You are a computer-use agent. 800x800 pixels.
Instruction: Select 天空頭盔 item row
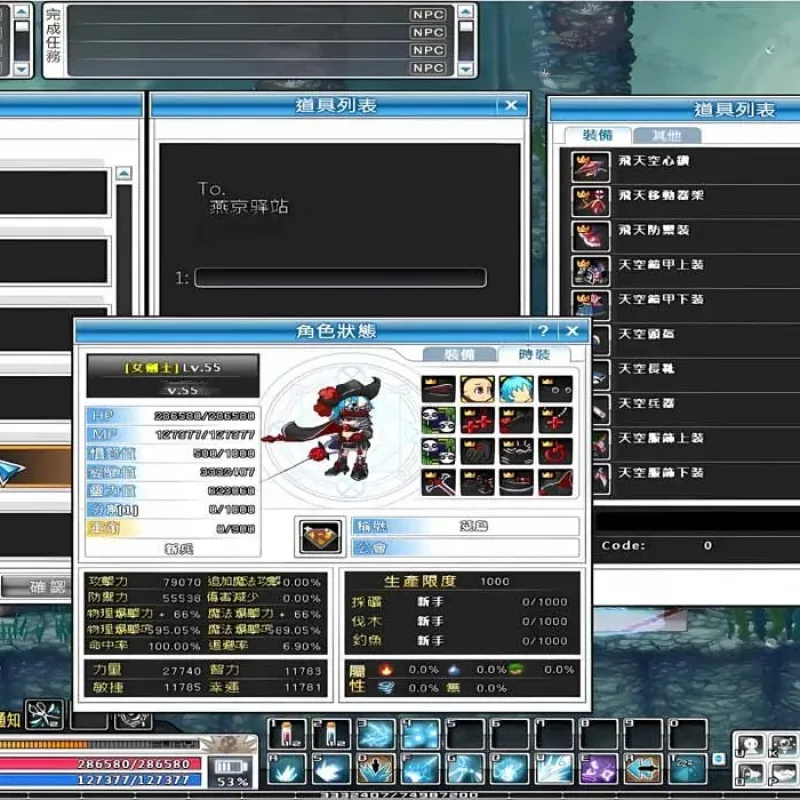(696, 340)
